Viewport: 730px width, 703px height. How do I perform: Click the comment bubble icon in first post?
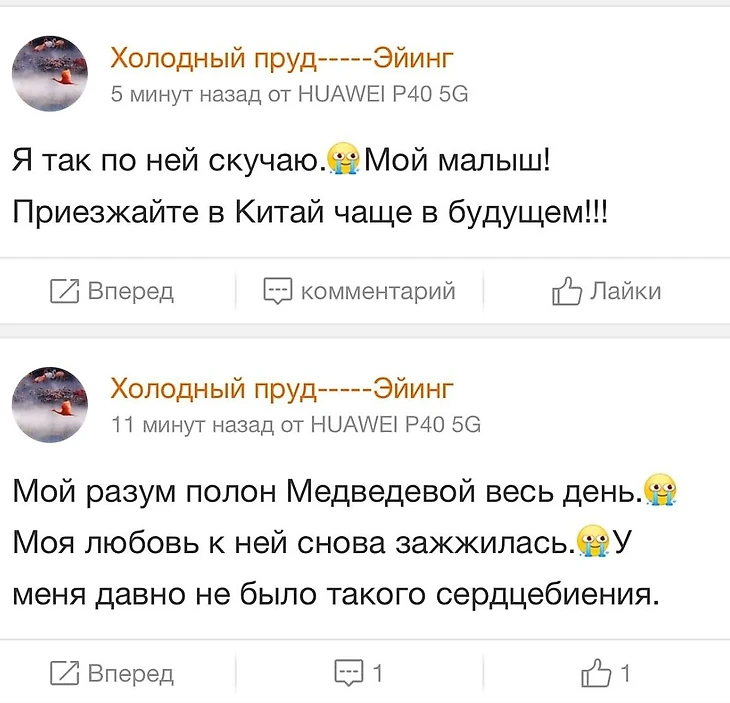point(277,291)
